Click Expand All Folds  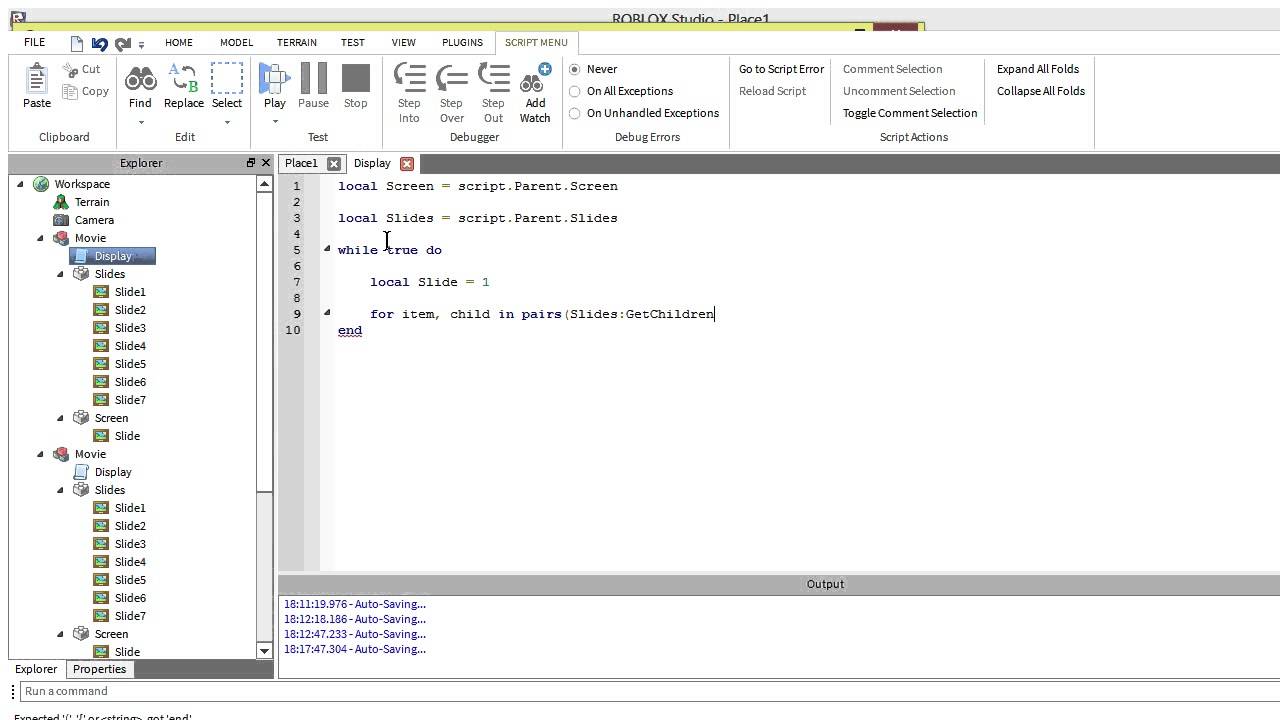[x=1038, y=69]
